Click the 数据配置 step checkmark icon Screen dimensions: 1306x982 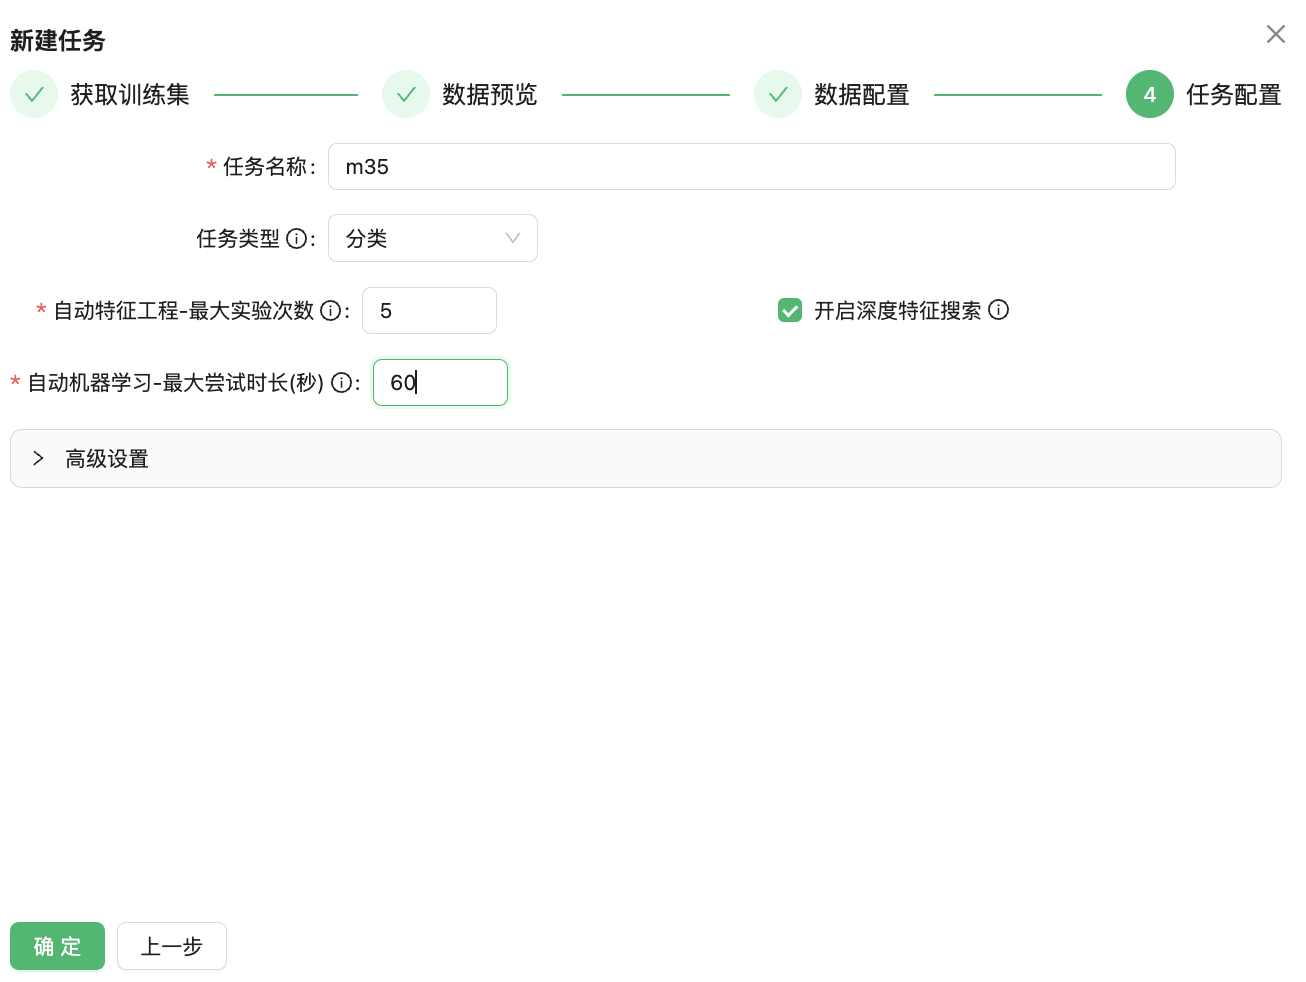tap(778, 94)
